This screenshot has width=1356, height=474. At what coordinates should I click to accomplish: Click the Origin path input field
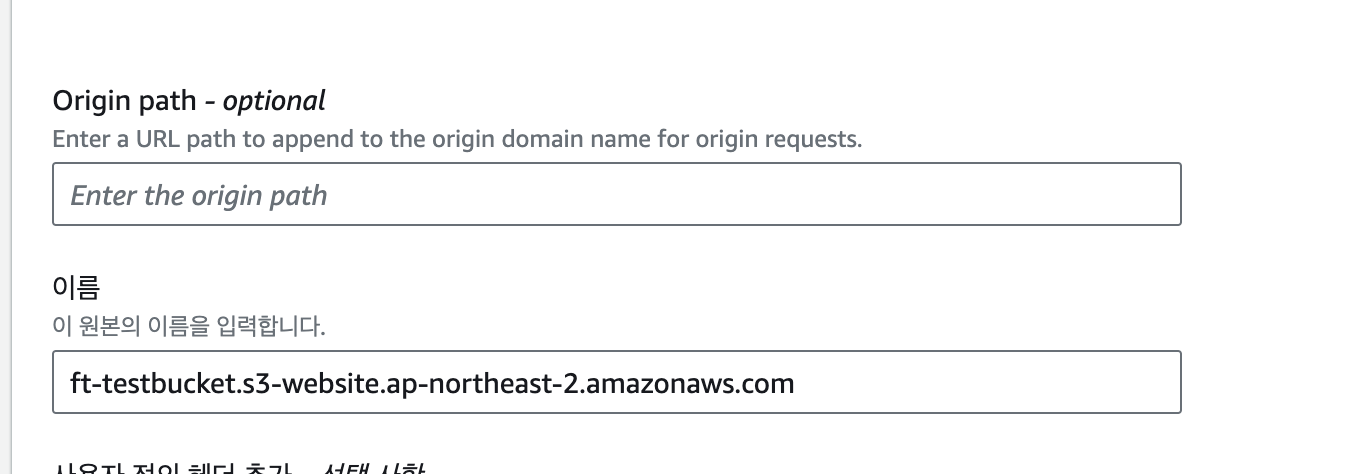click(616, 194)
